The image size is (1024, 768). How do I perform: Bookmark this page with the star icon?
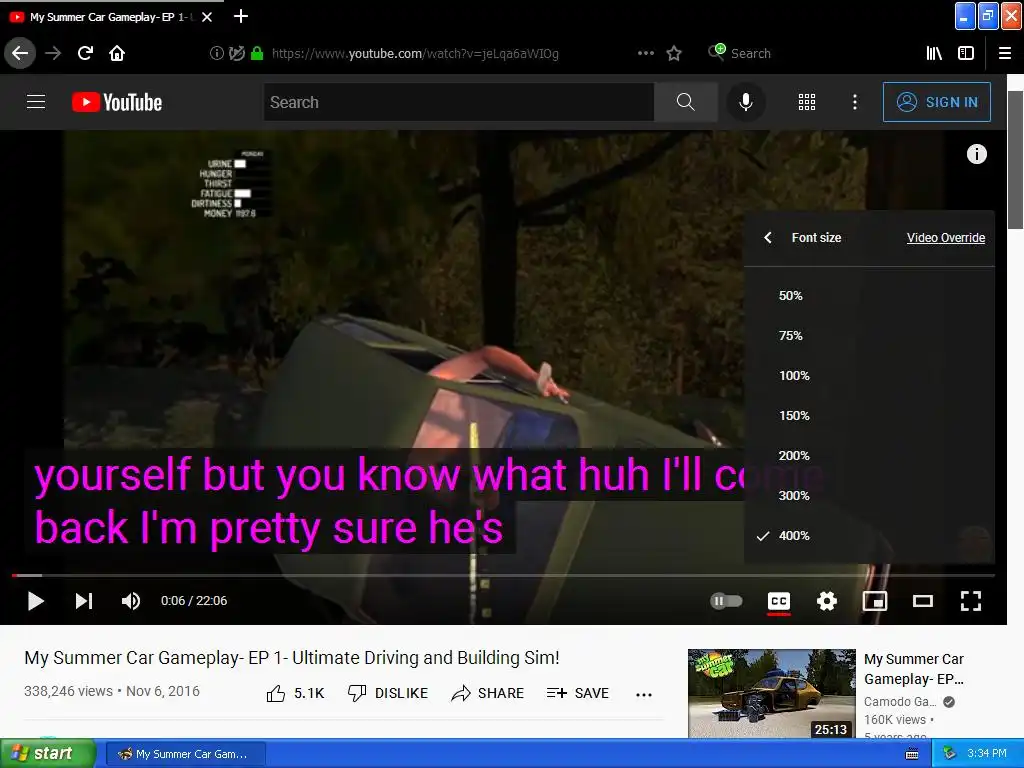(x=674, y=53)
